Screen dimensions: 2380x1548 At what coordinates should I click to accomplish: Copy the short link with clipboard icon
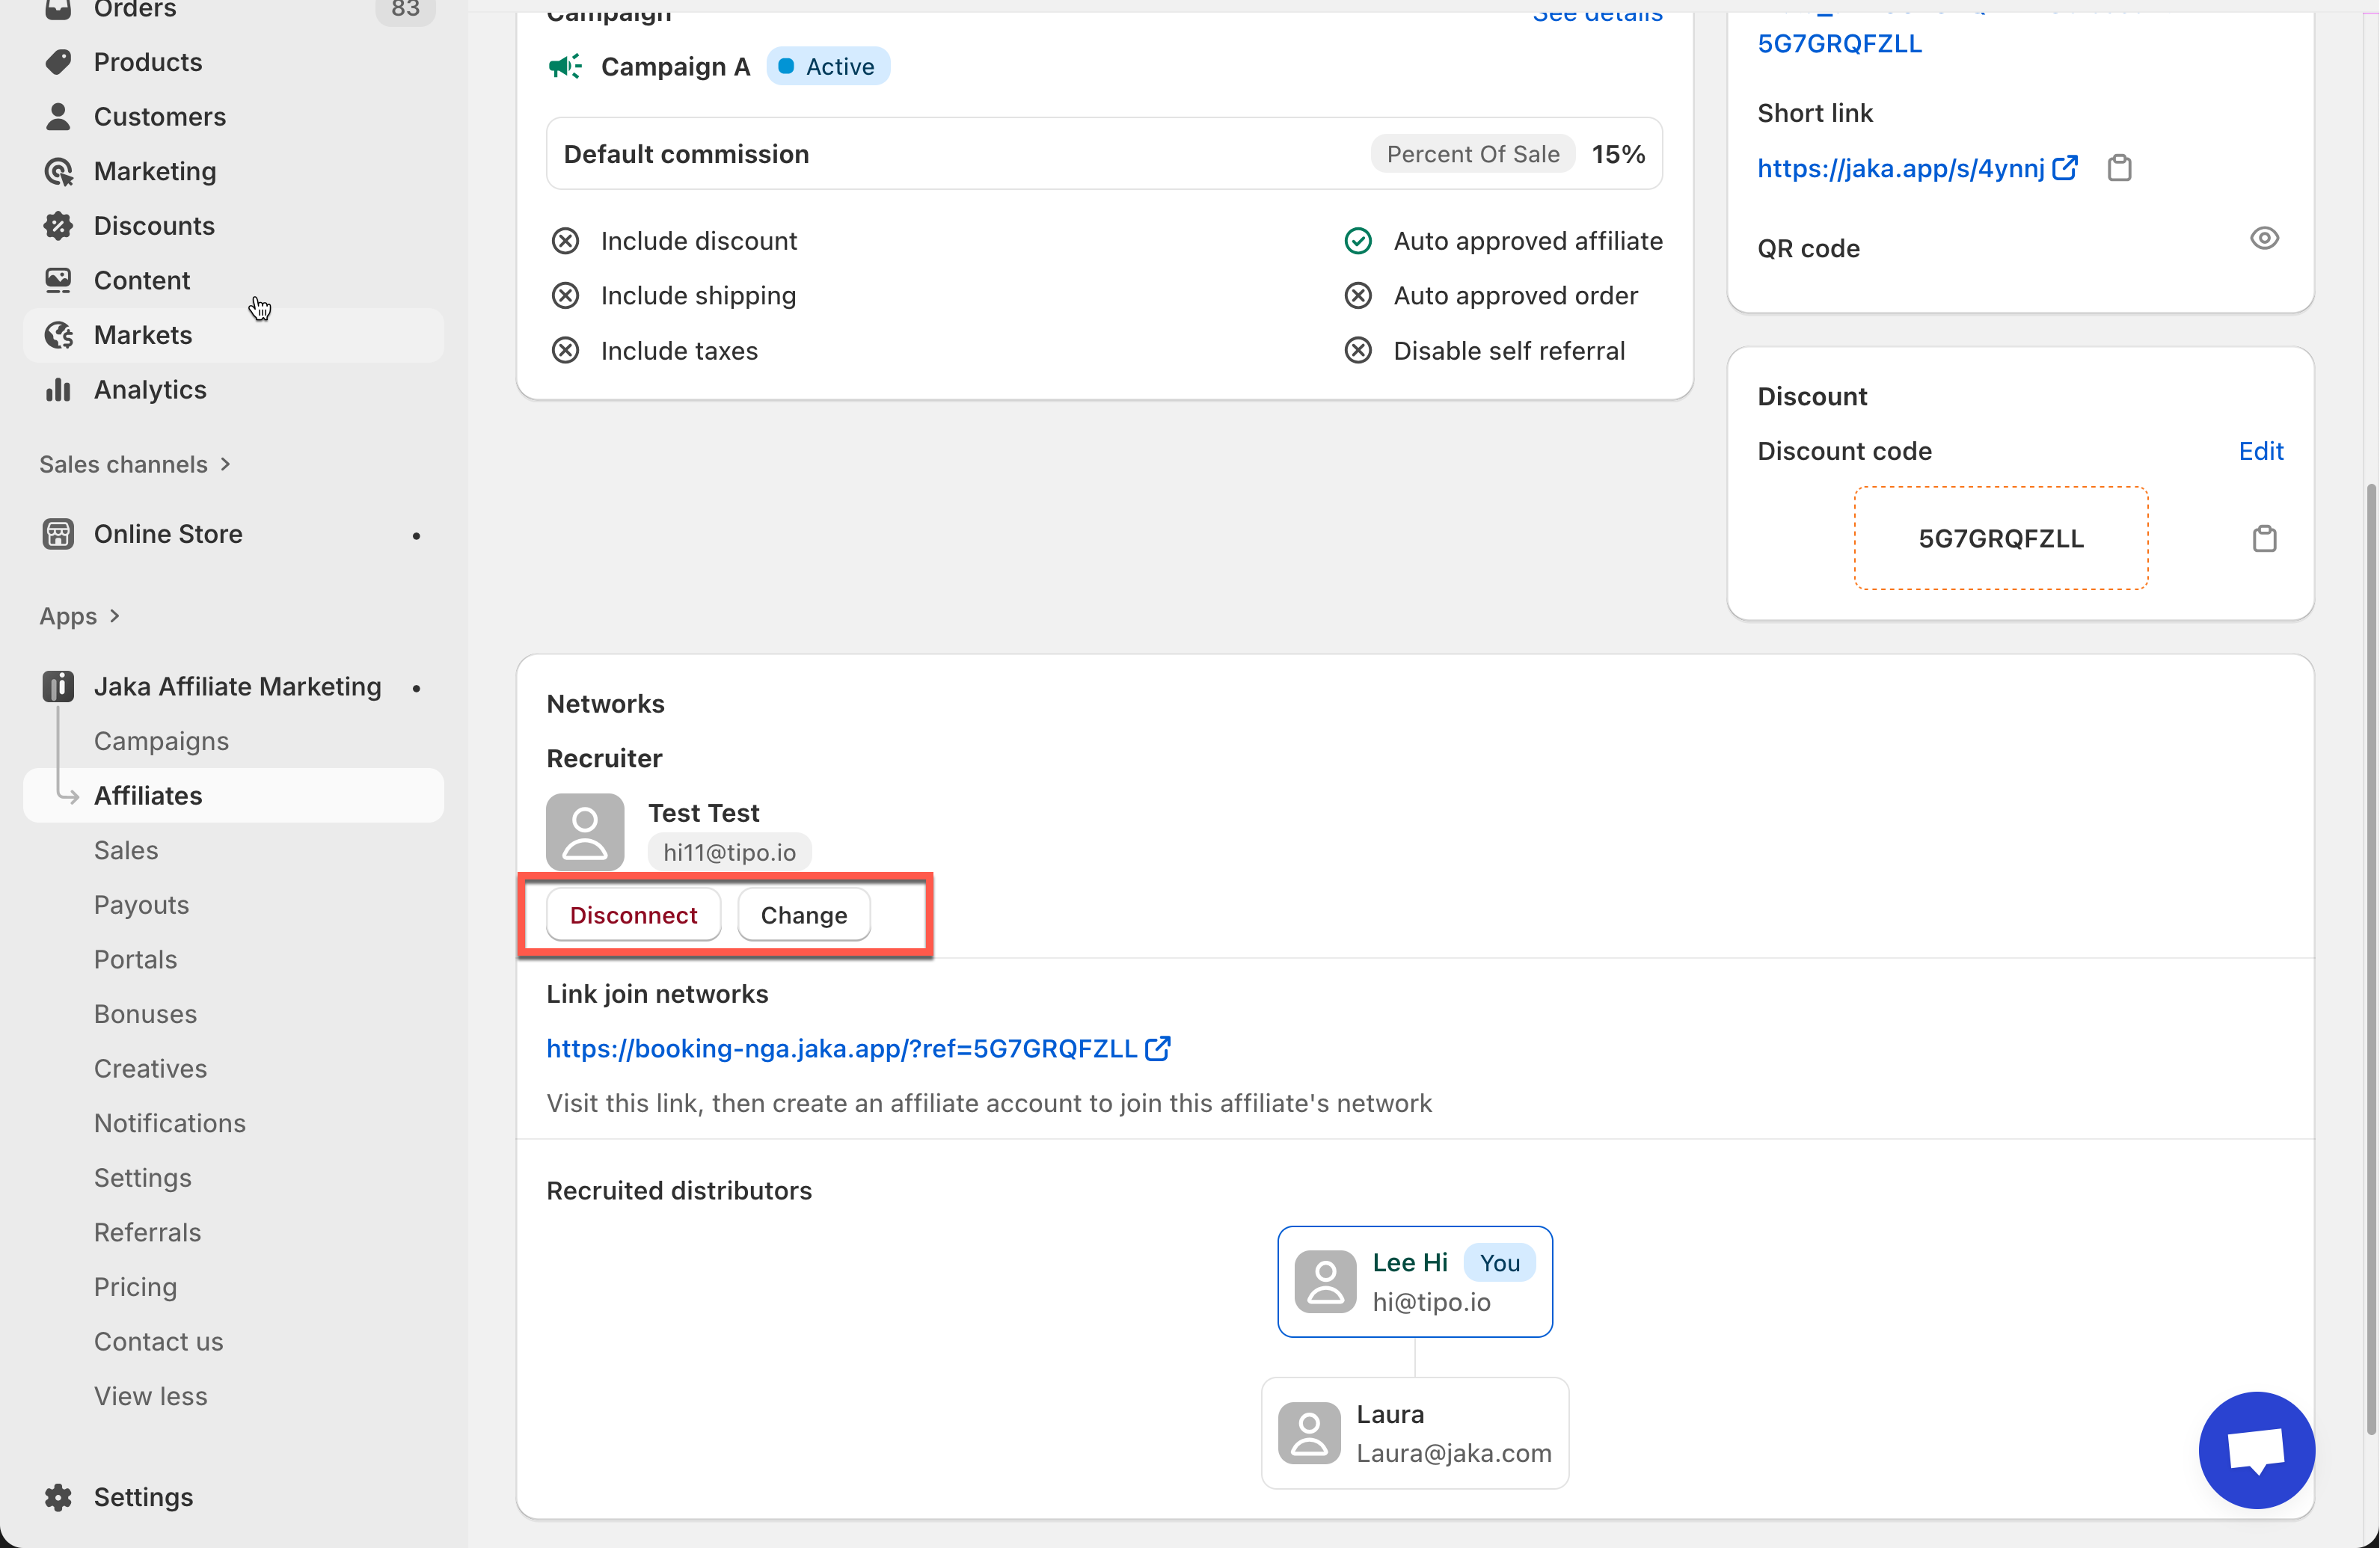tap(2119, 168)
